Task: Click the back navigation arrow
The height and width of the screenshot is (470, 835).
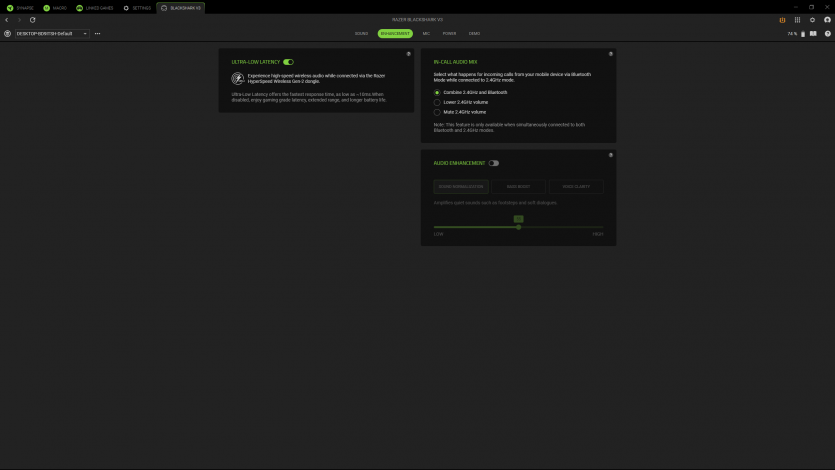Action: pyautogui.click(x=7, y=20)
